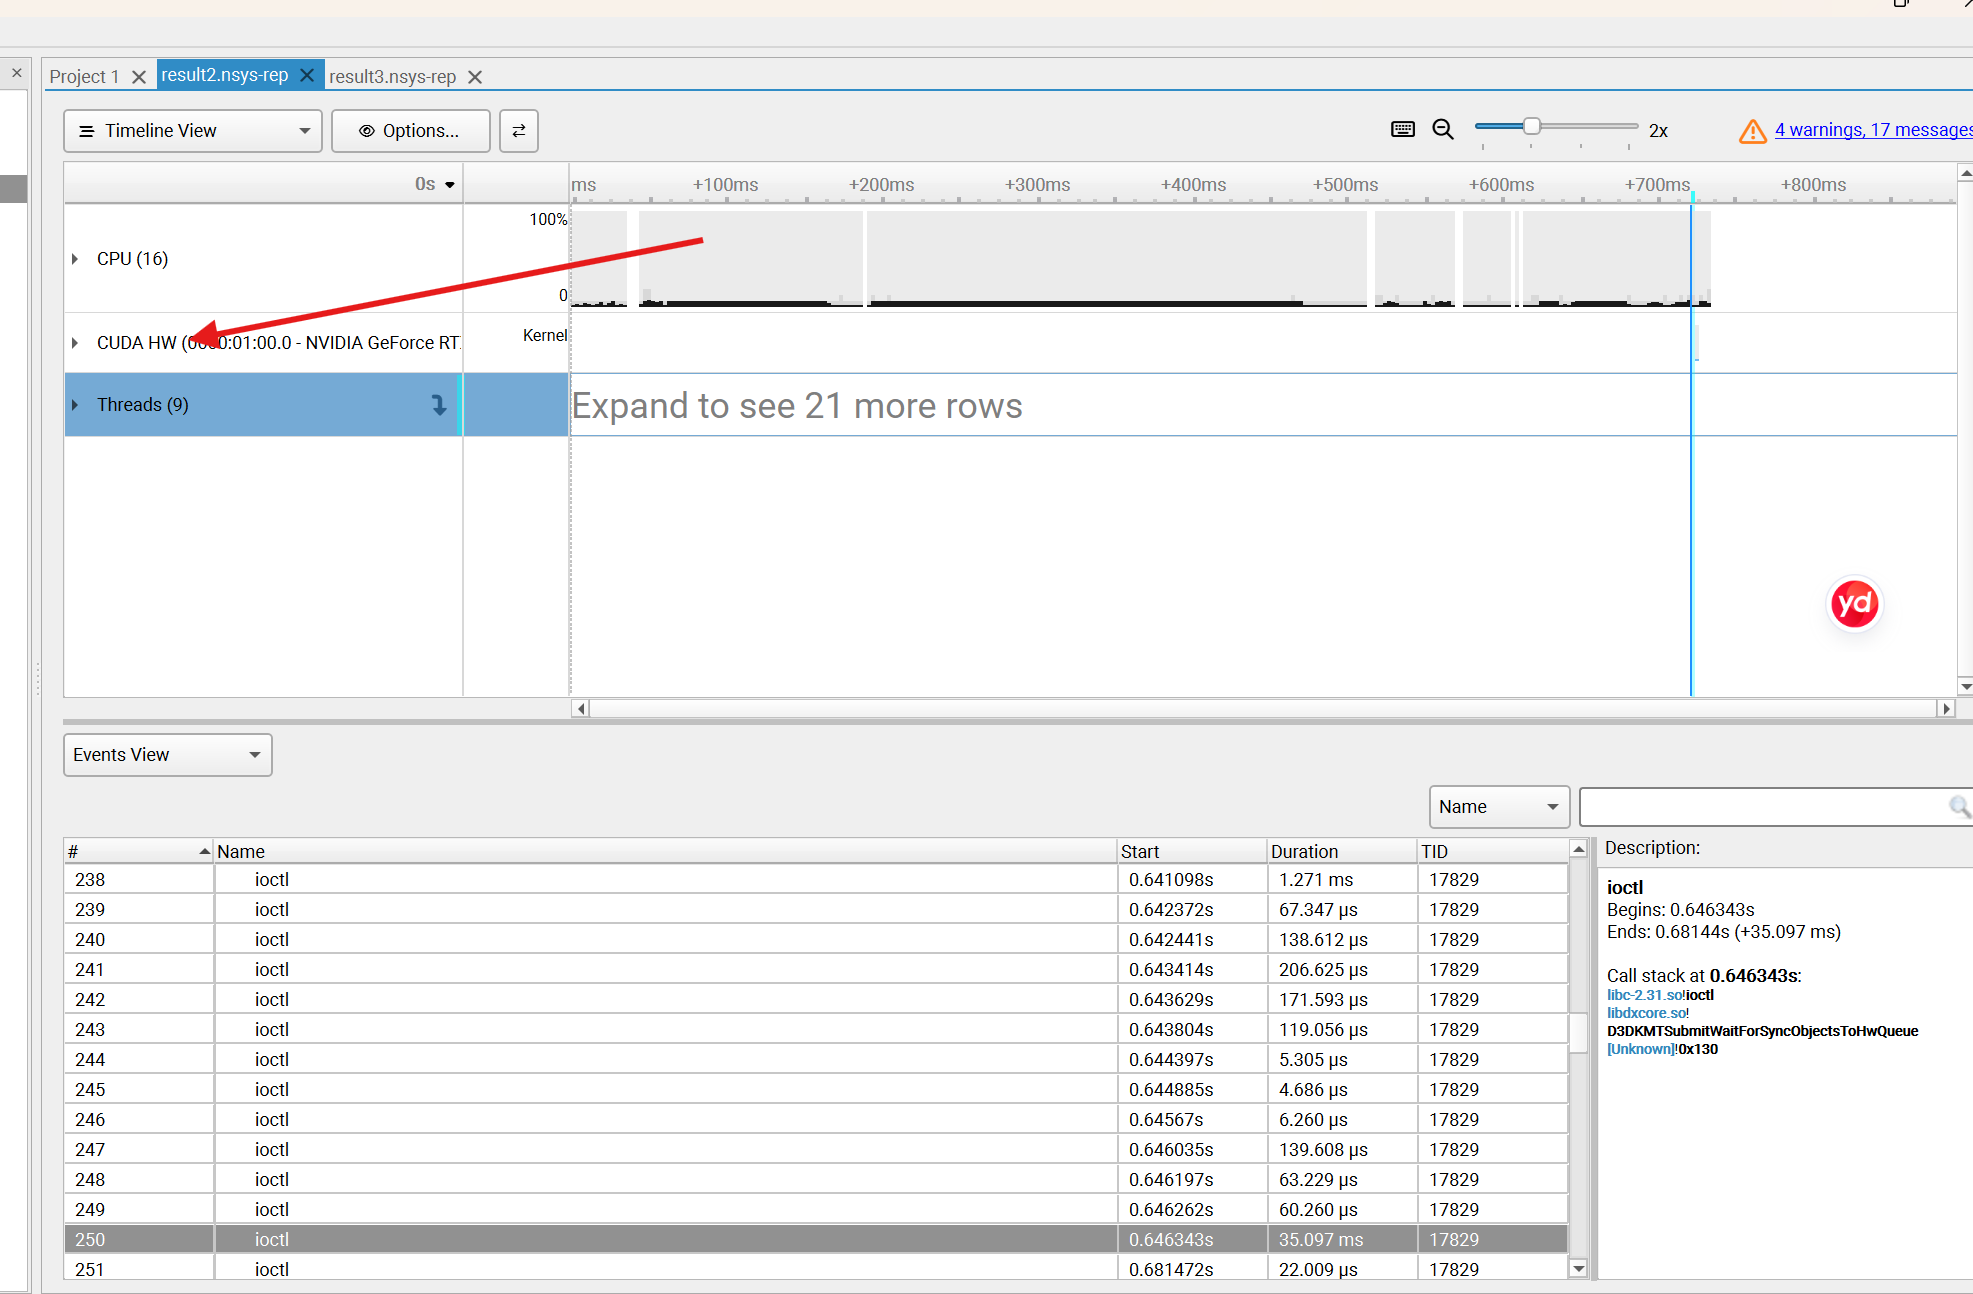This screenshot has height=1294, width=1973.
Task: Click the down-arrow icon in Threads row
Action: point(439,405)
